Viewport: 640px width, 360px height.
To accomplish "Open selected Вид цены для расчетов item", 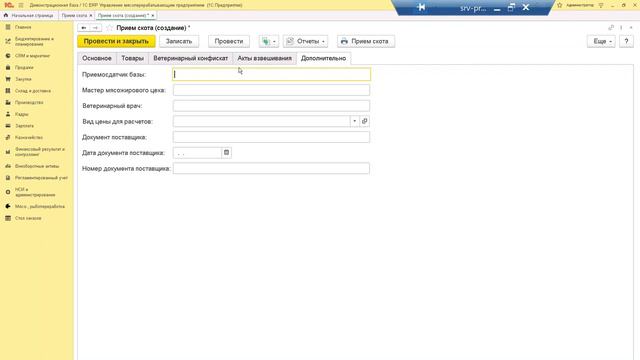I will (365, 121).
